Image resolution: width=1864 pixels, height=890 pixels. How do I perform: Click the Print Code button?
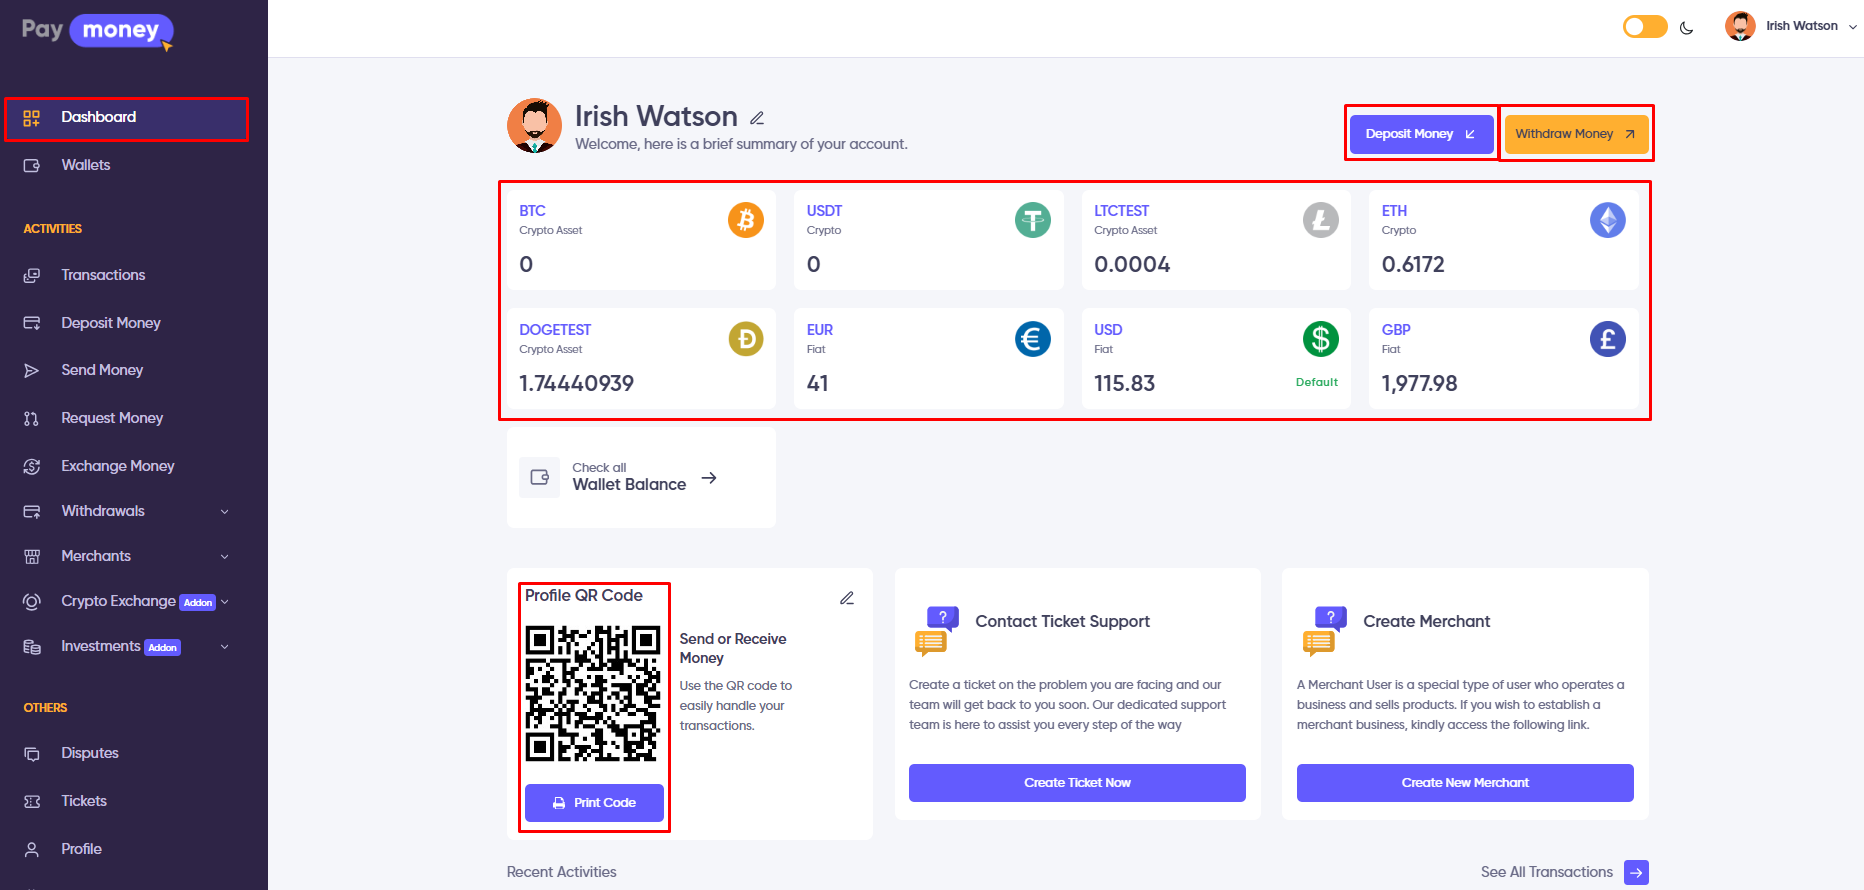click(594, 803)
